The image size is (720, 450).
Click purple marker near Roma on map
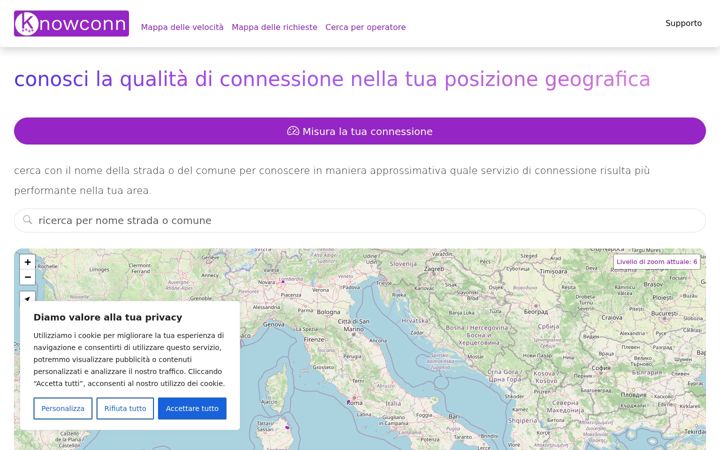coord(349,402)
